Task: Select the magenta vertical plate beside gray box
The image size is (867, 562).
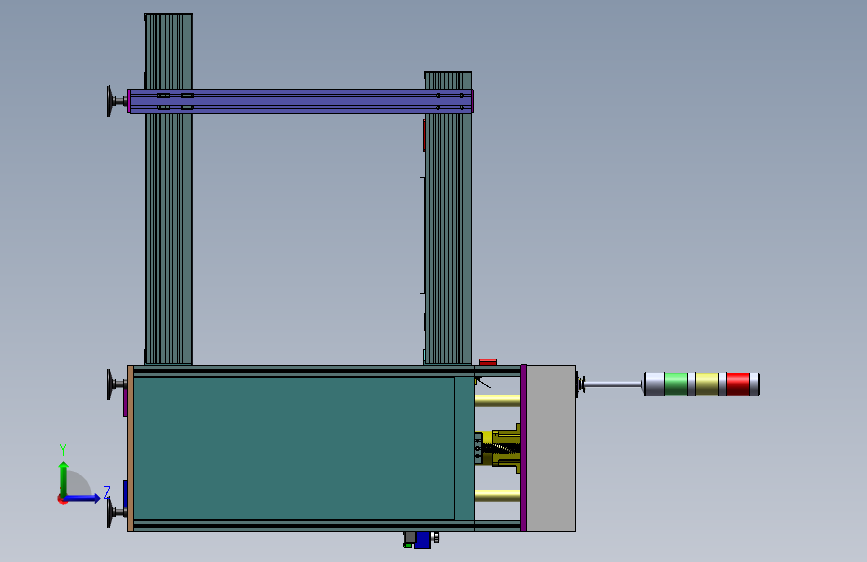Action: coord(523,448)
